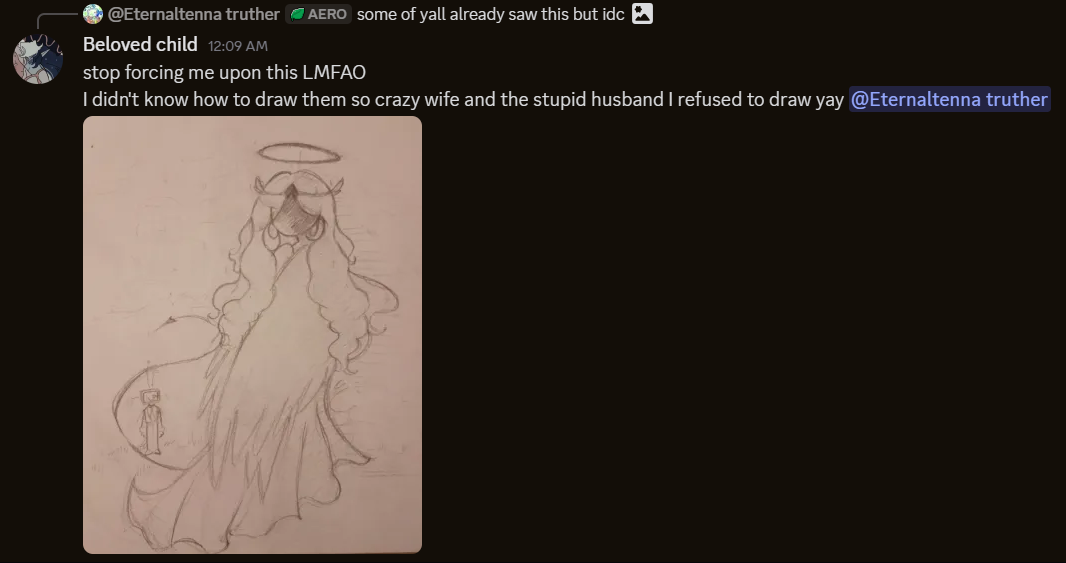
Task: Jump to replied message 'some of yall already saw this'
Action: pyautogui.click(x=490, y=14)
